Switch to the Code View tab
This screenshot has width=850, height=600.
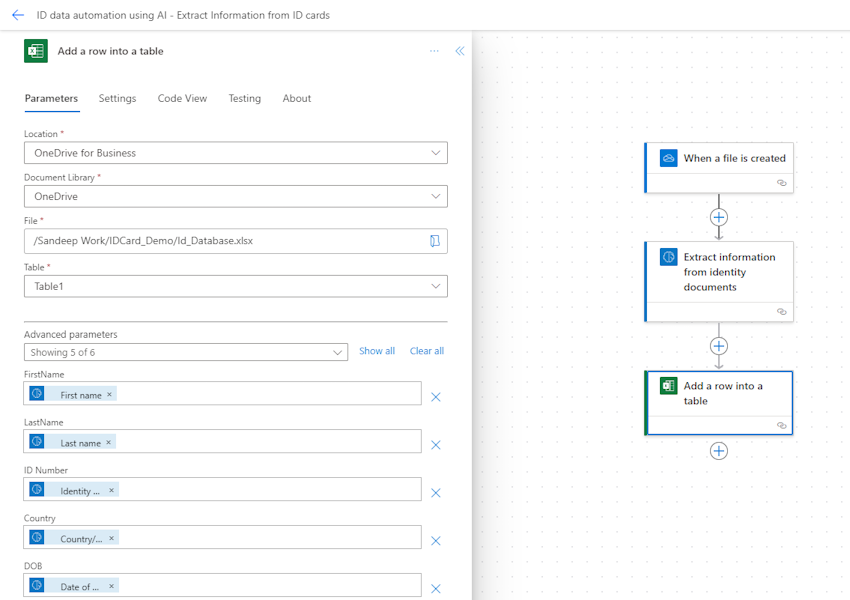point(182,99)
